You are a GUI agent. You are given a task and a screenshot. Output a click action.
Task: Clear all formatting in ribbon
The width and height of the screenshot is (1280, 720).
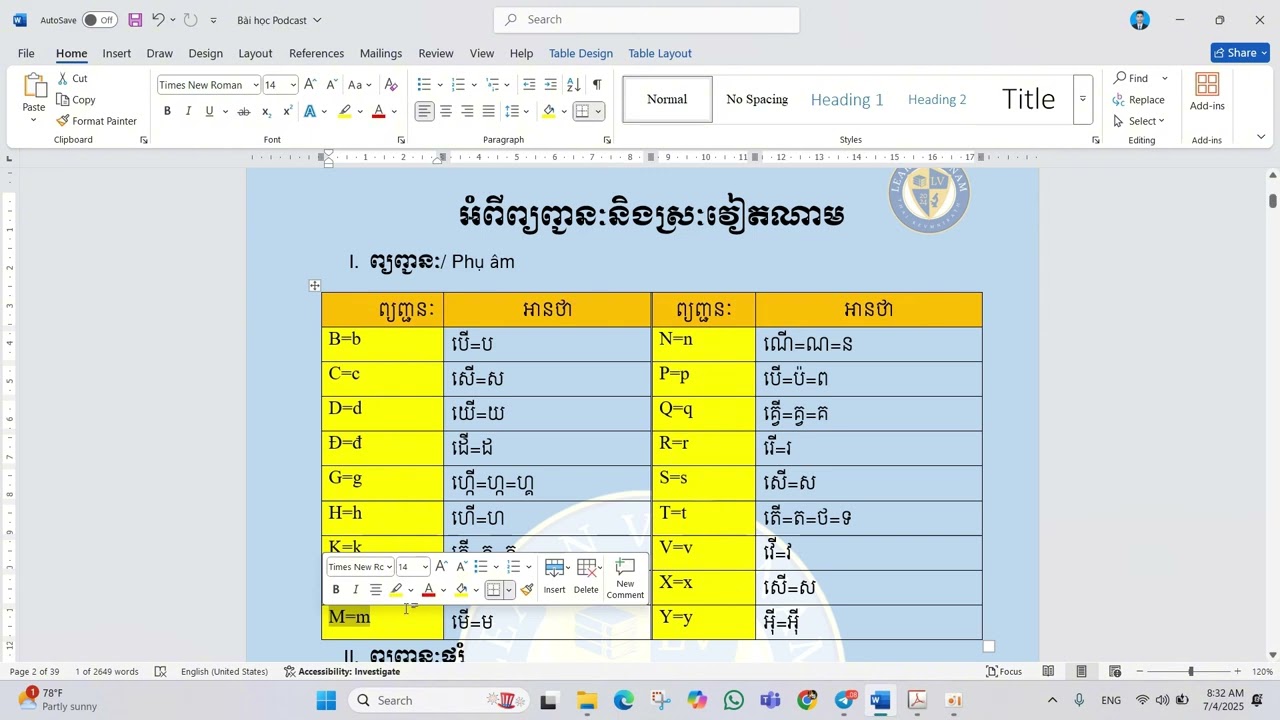(x=391, y=85)
